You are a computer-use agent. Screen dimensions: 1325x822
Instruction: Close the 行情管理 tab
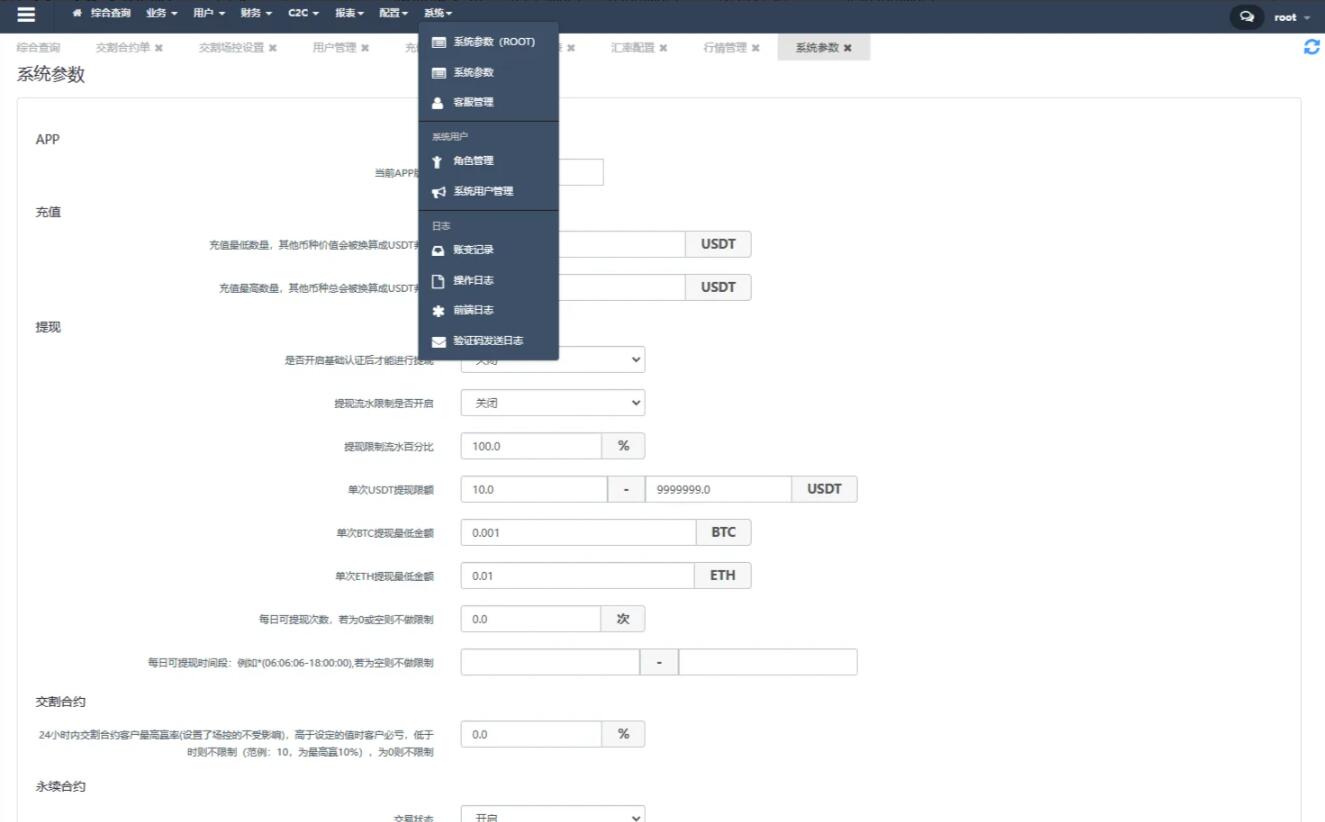755,48
